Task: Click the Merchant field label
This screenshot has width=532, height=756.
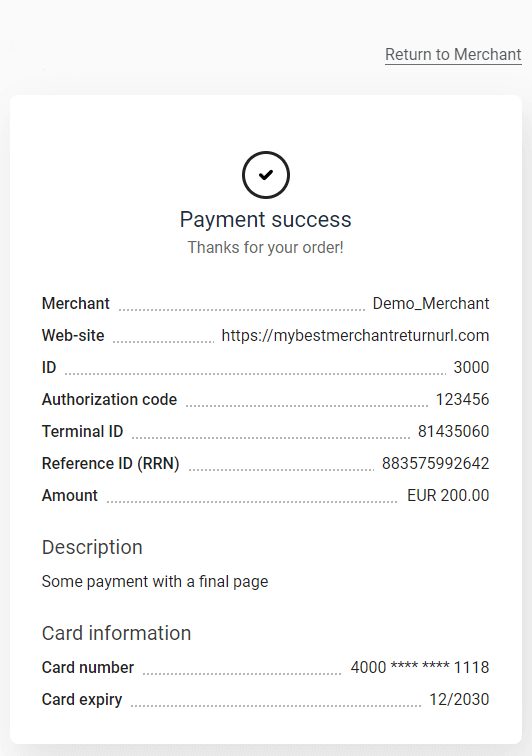Action: pyautogui.click(x=76, y=303)
